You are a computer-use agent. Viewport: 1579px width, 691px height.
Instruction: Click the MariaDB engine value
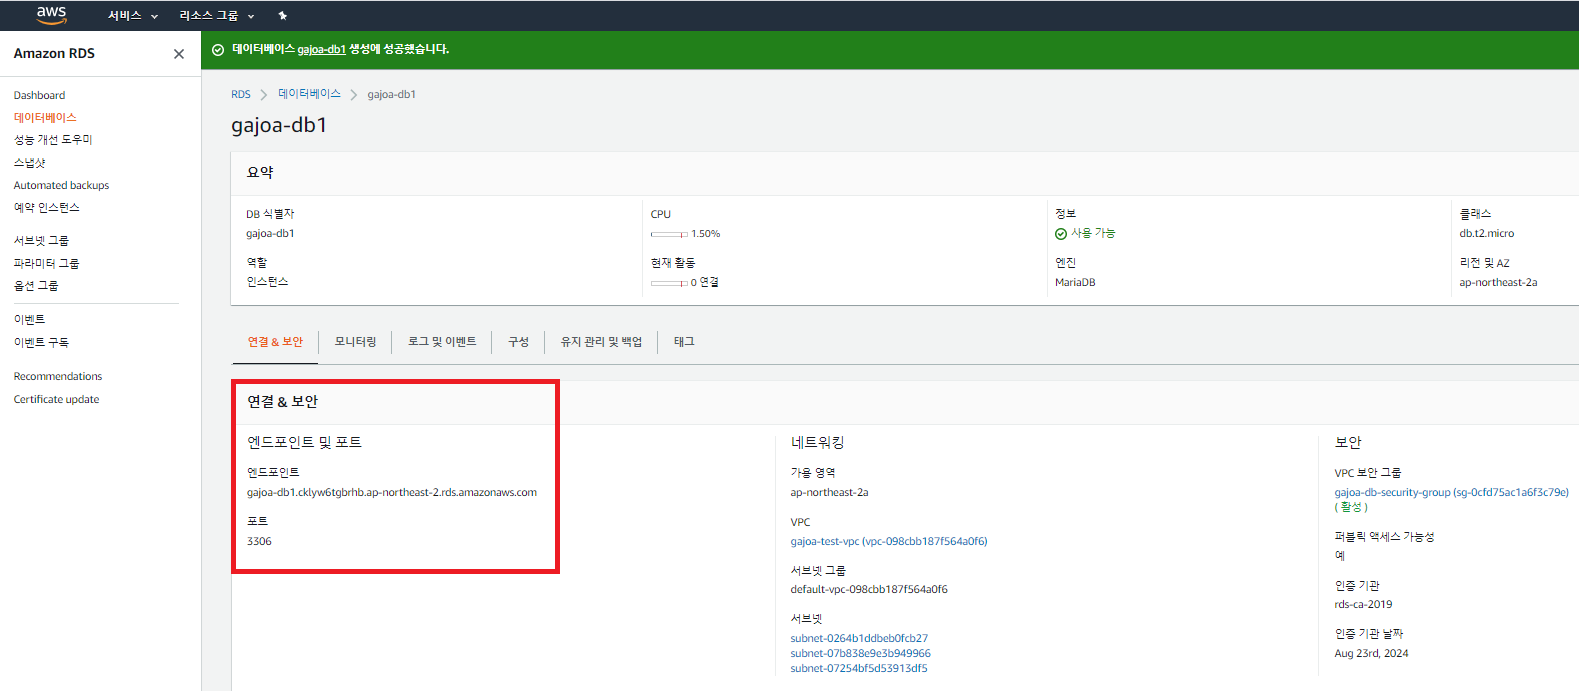tap(1075, 282)
